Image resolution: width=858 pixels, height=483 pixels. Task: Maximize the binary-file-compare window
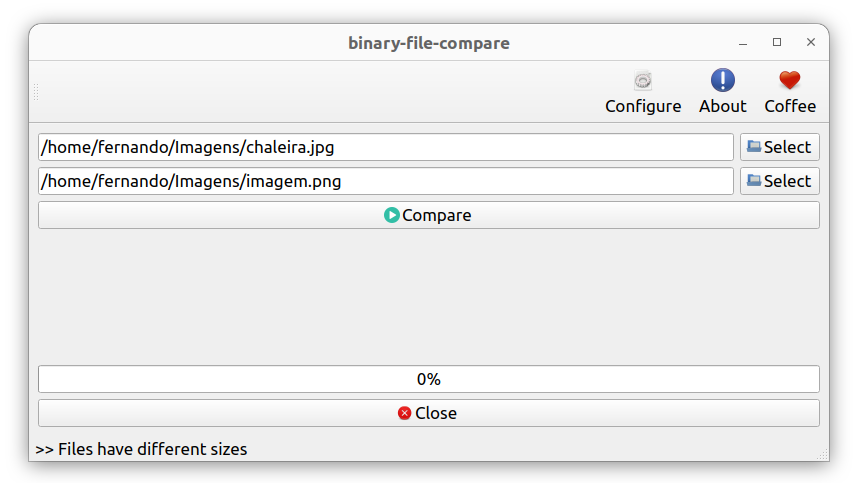click(777, 42)
